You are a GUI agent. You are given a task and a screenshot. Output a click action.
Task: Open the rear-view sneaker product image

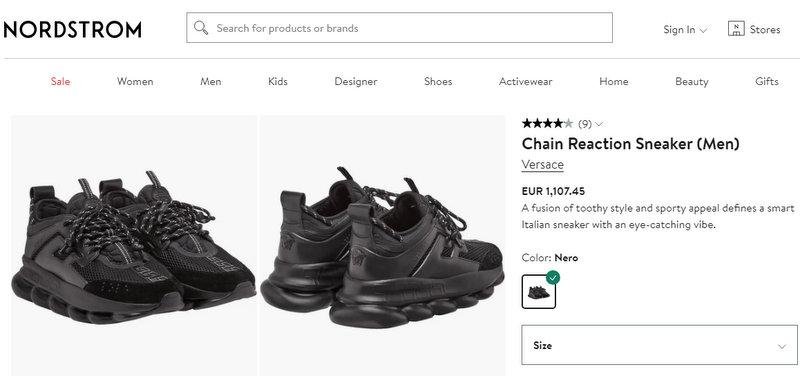point(383,245)
